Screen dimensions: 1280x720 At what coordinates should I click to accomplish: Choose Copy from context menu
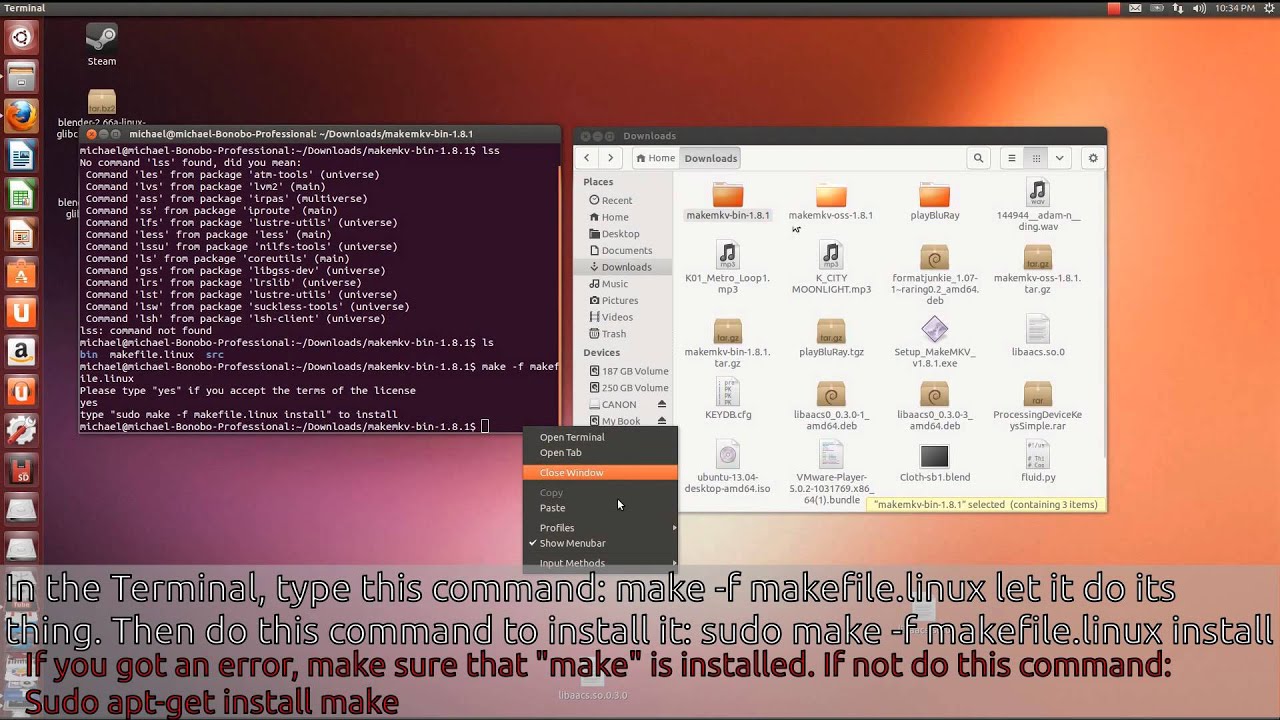[x=600, y=492]
